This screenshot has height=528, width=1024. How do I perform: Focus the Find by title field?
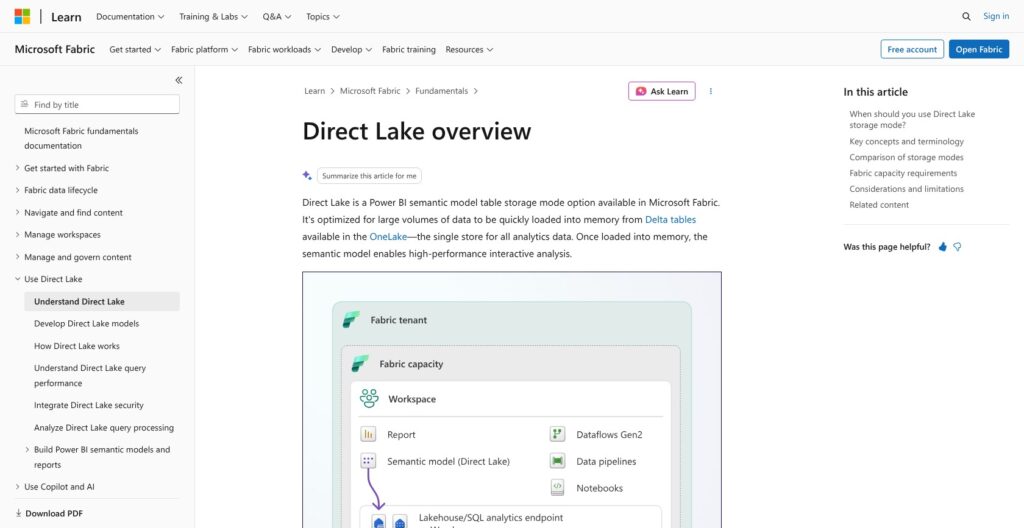(x=97, y=105)
